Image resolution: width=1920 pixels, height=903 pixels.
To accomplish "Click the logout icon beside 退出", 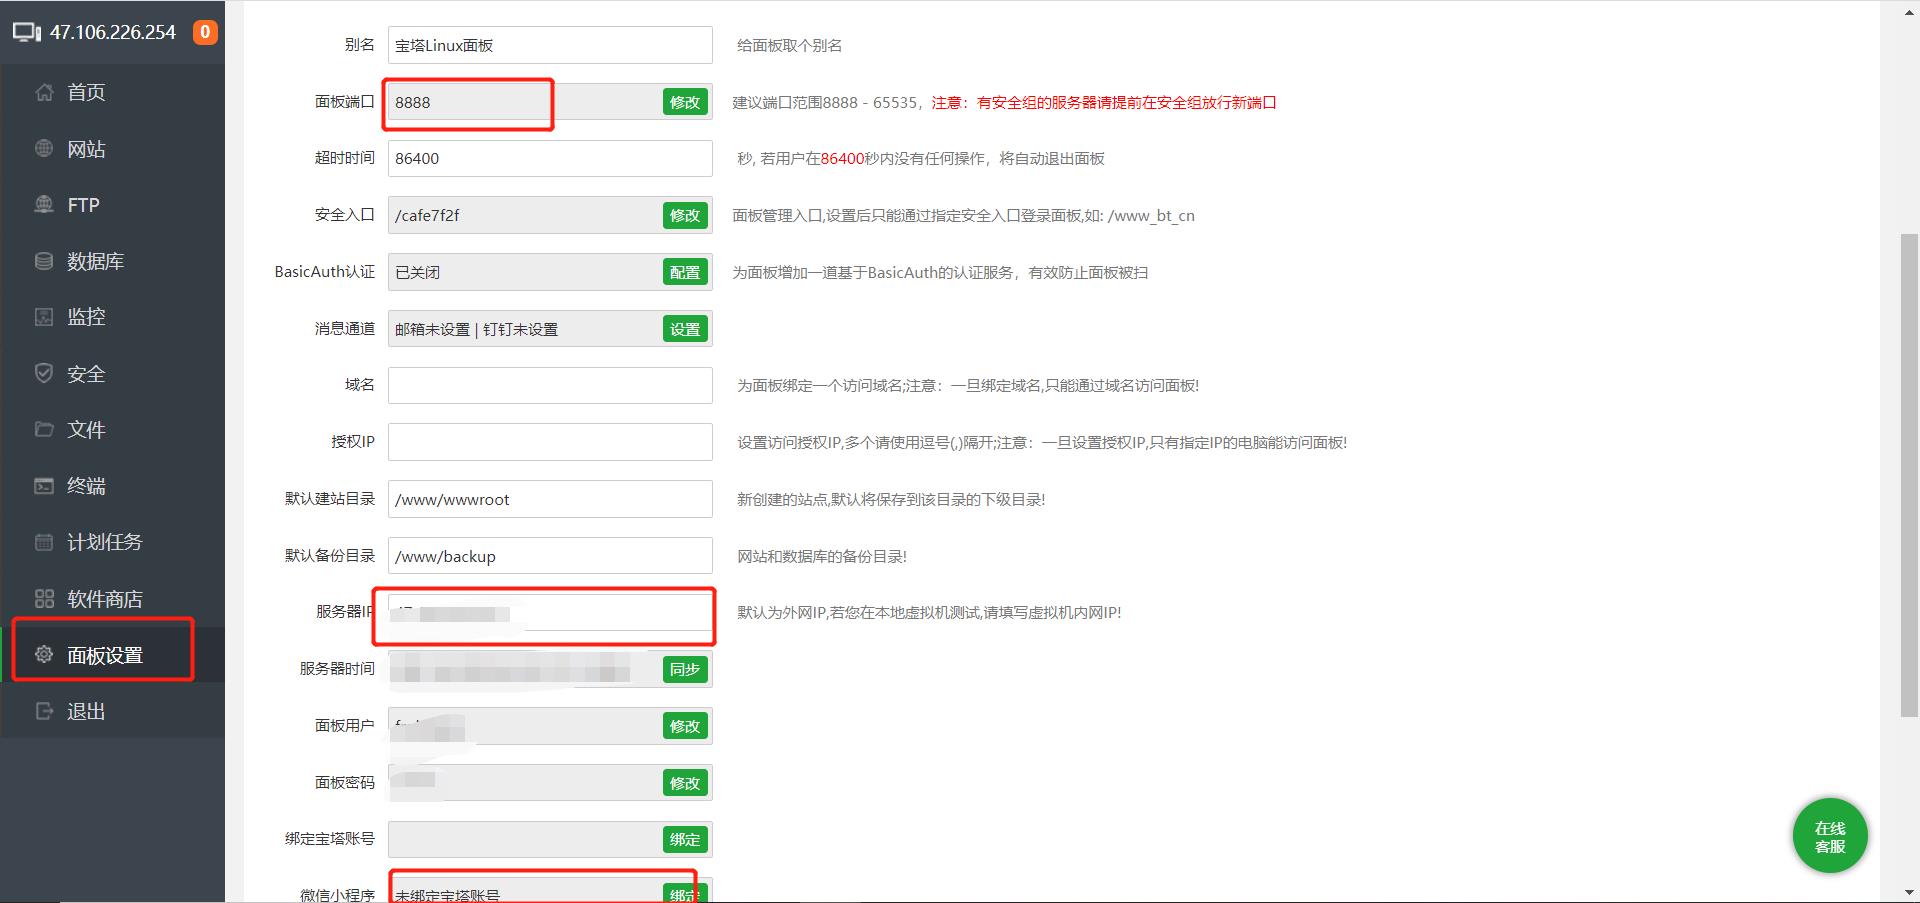I will [x=44, y=711].
